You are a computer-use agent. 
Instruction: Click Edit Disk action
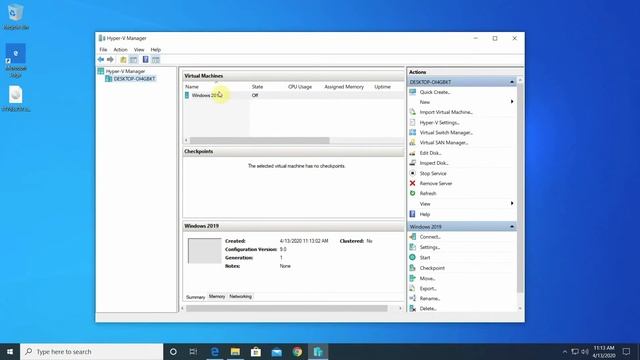tap(431, 153)
